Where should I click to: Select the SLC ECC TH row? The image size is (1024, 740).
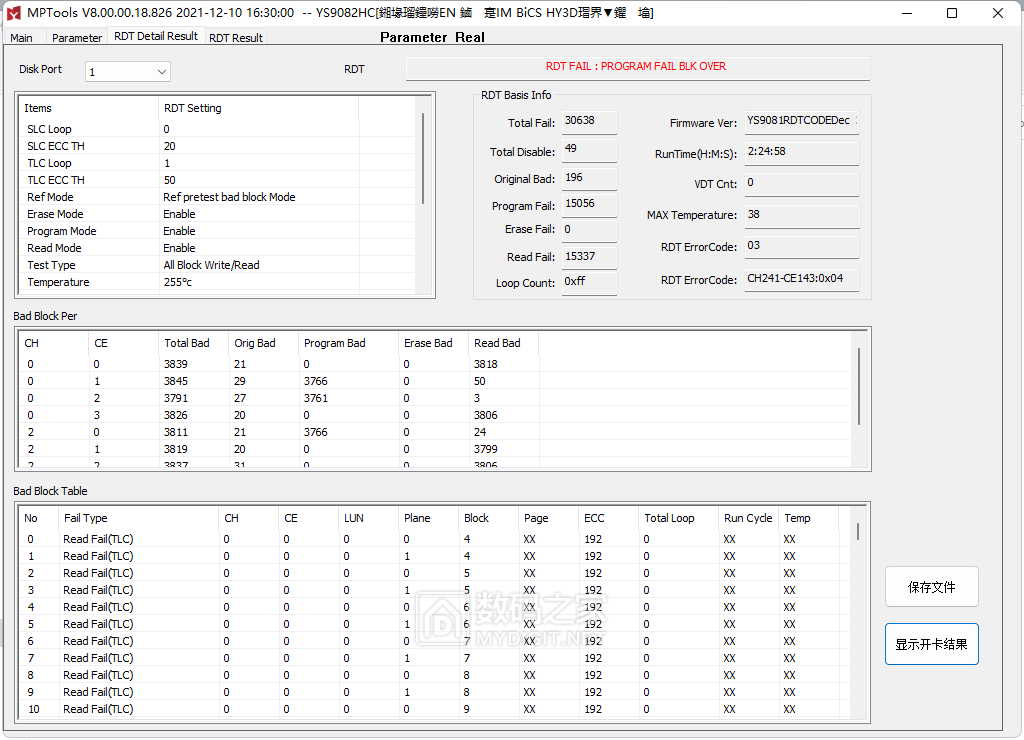click(x=217, y=146)
